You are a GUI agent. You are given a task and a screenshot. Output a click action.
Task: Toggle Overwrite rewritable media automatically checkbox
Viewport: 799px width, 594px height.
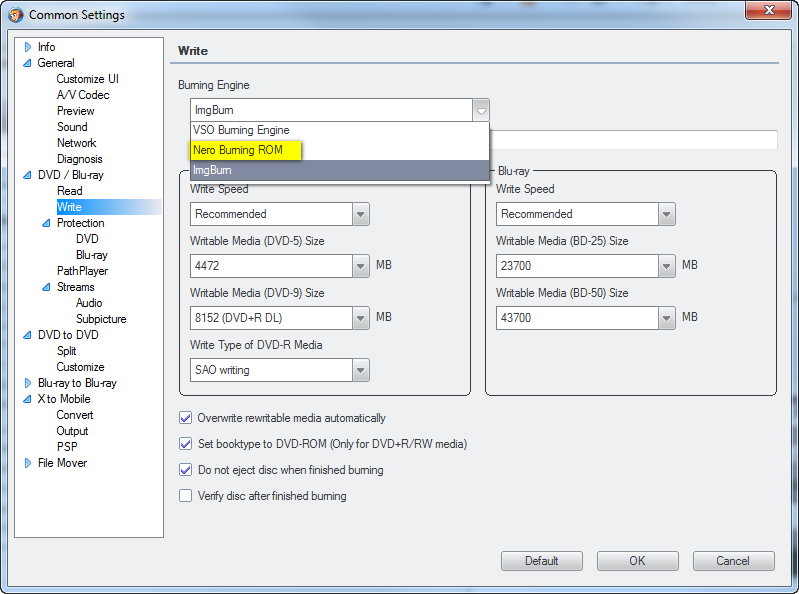[x=185, y=418]
